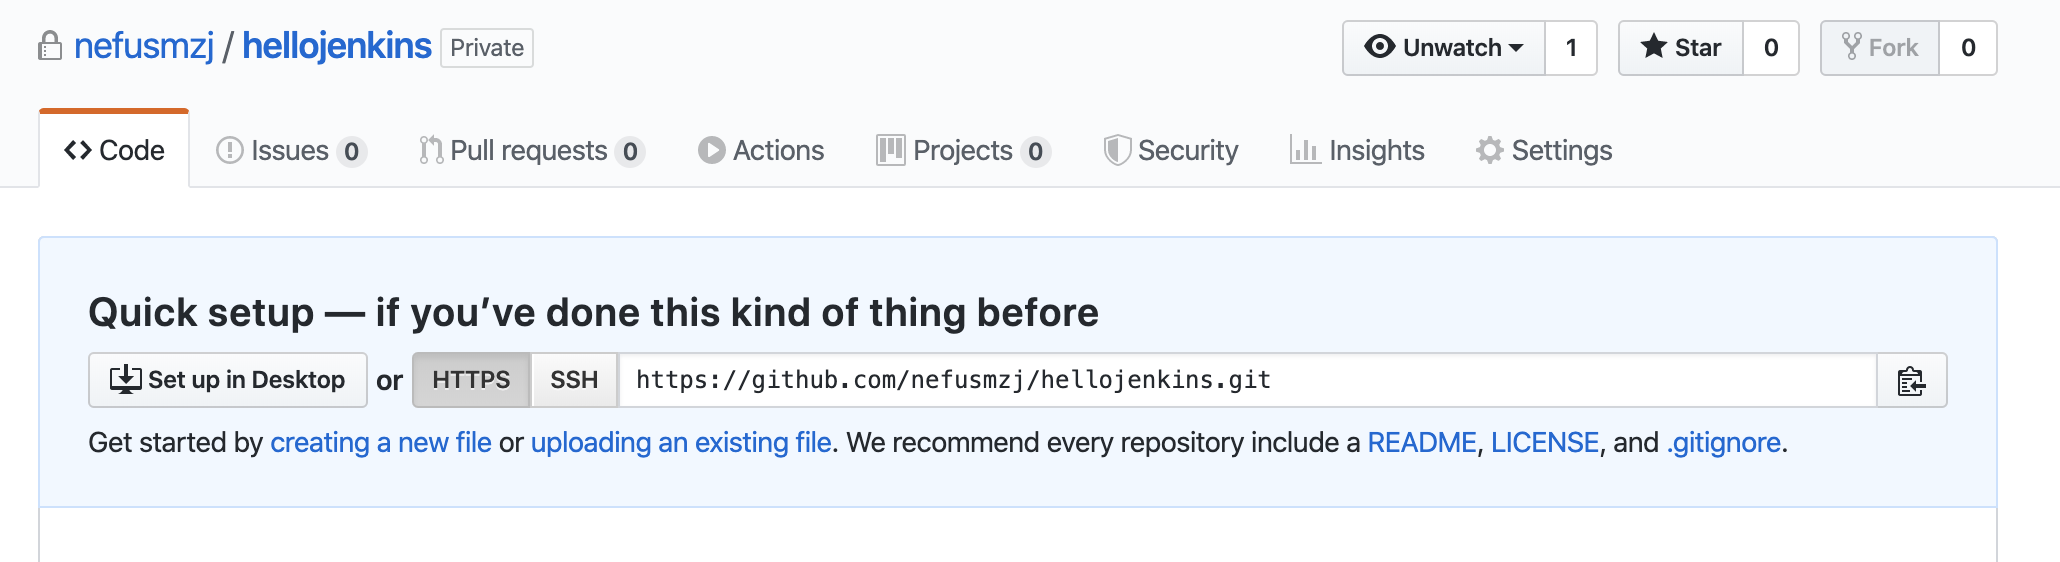Viewport: 2060px width, 562px height.
Task: Click Set up in Desktop button
Action: click(228, 380)
